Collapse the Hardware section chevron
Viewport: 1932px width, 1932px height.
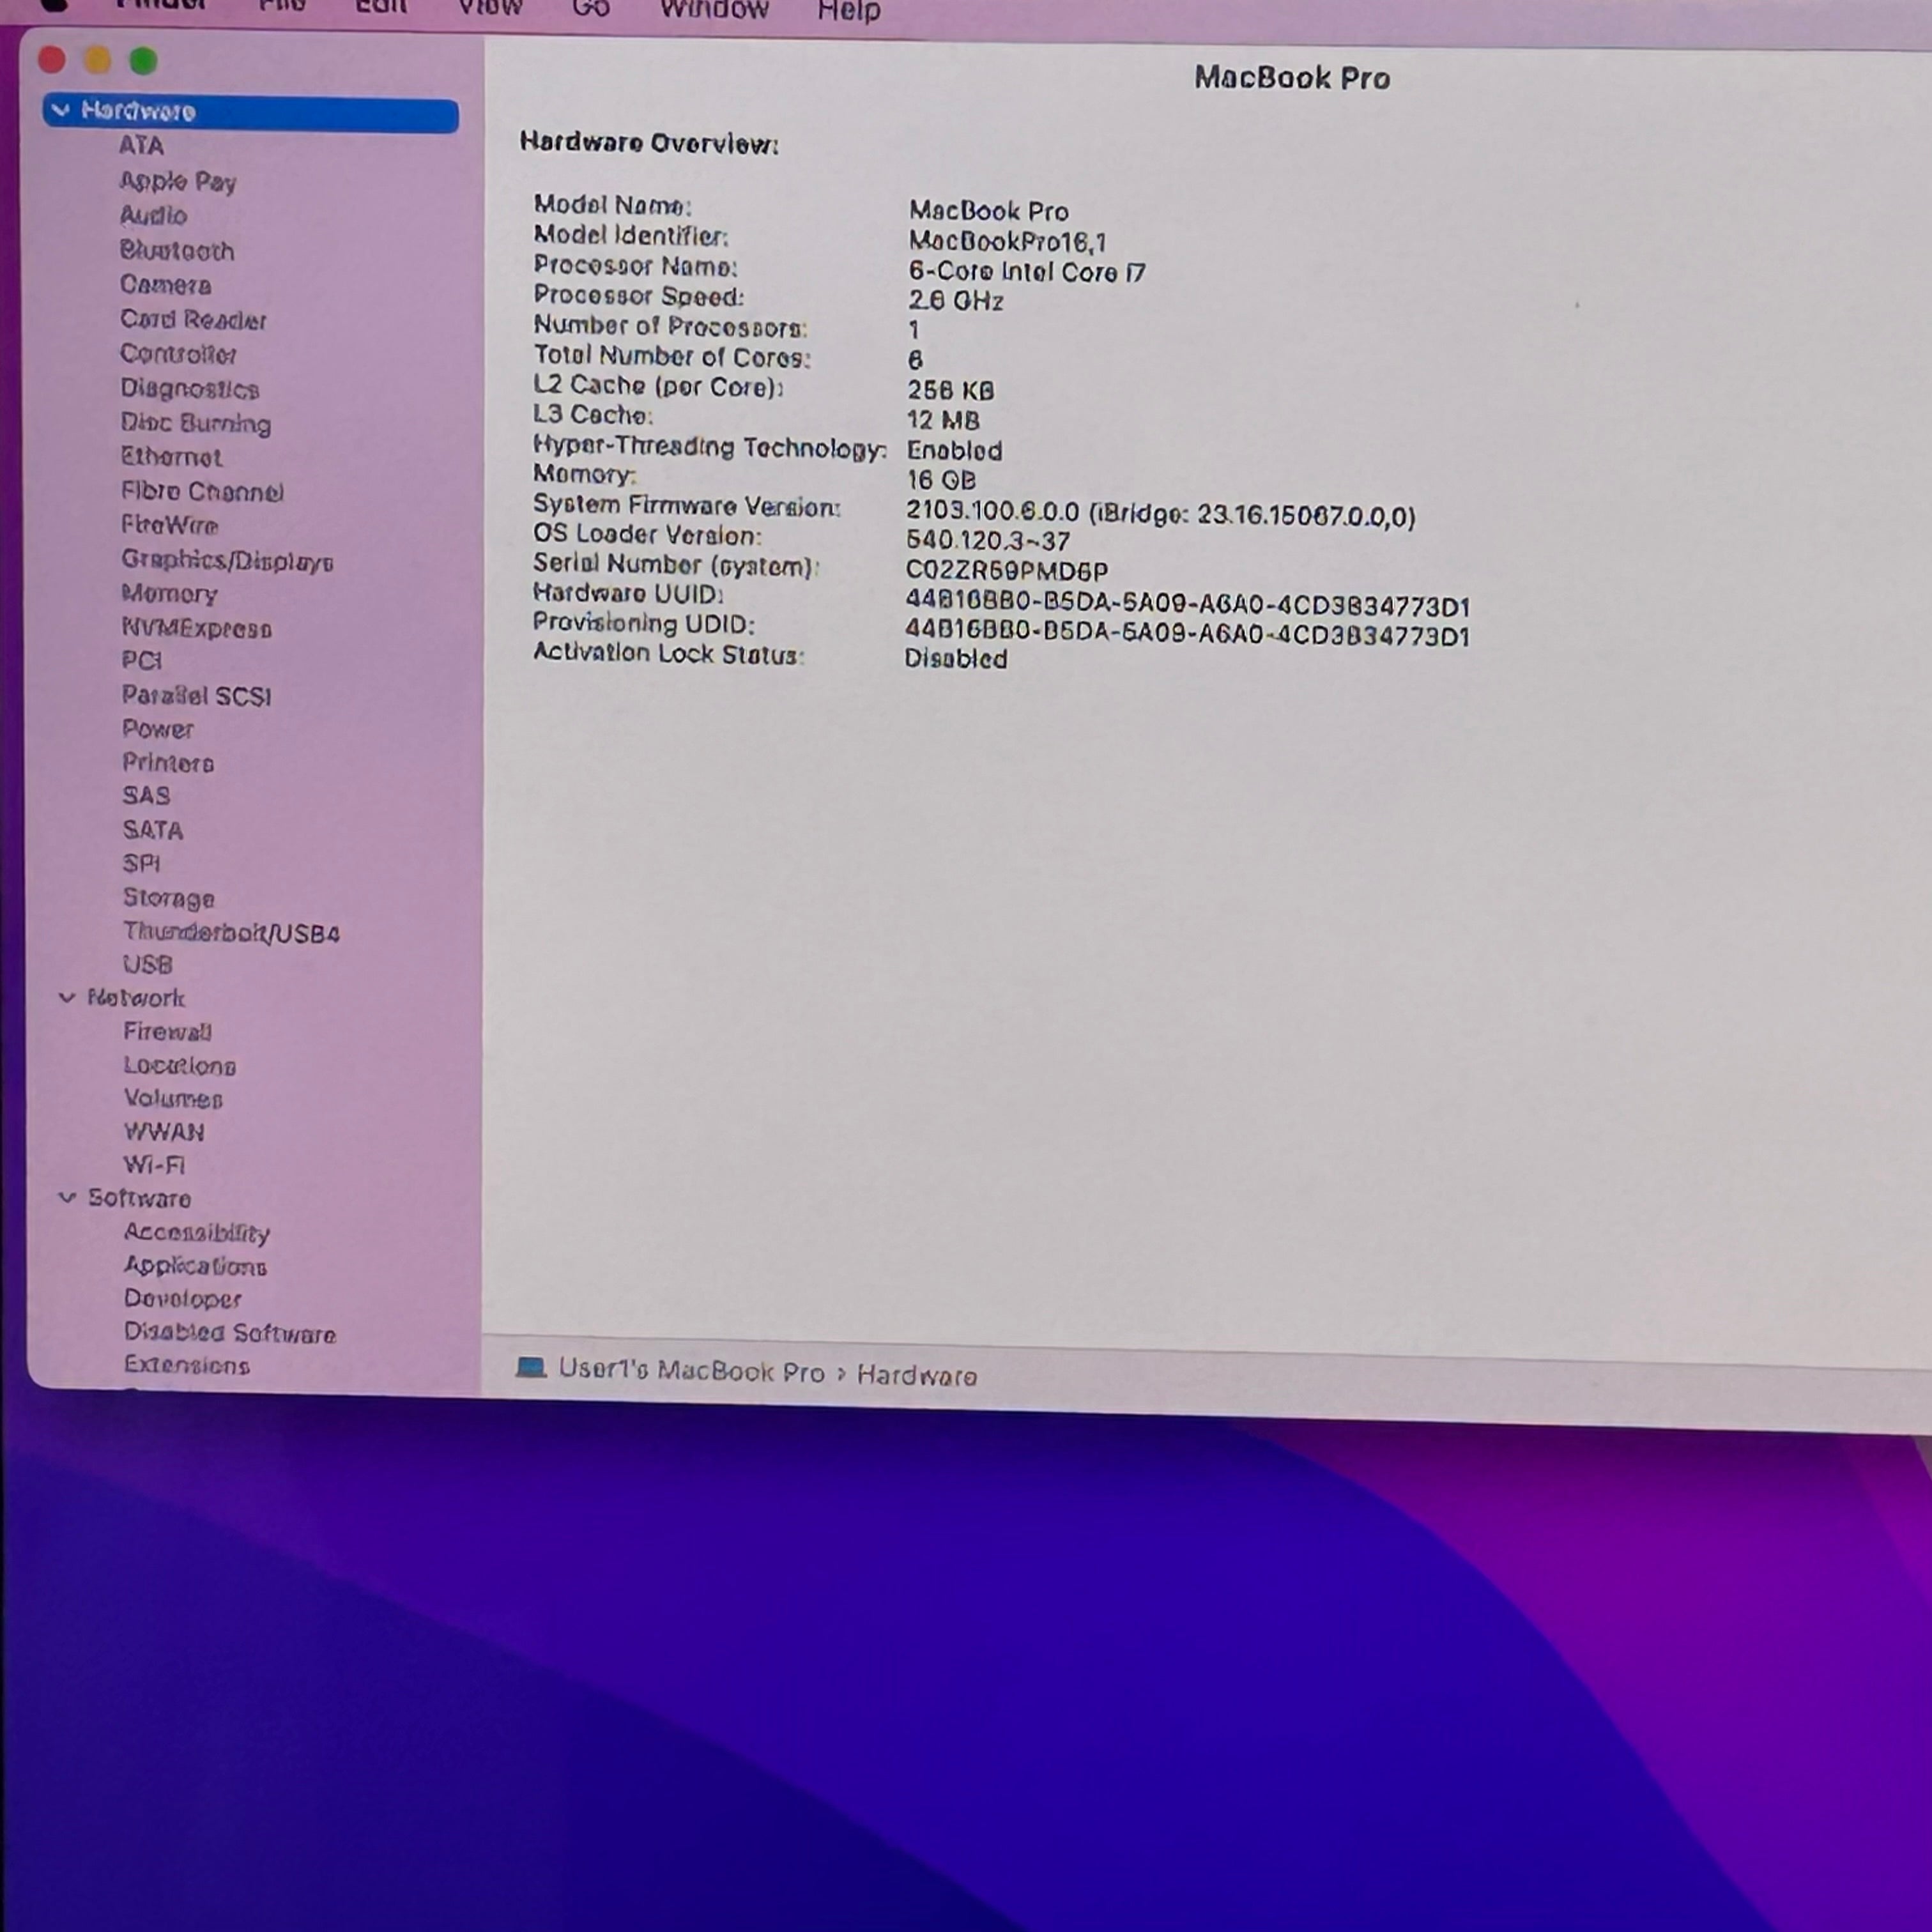pyautogui.click(x=61, y=111)
